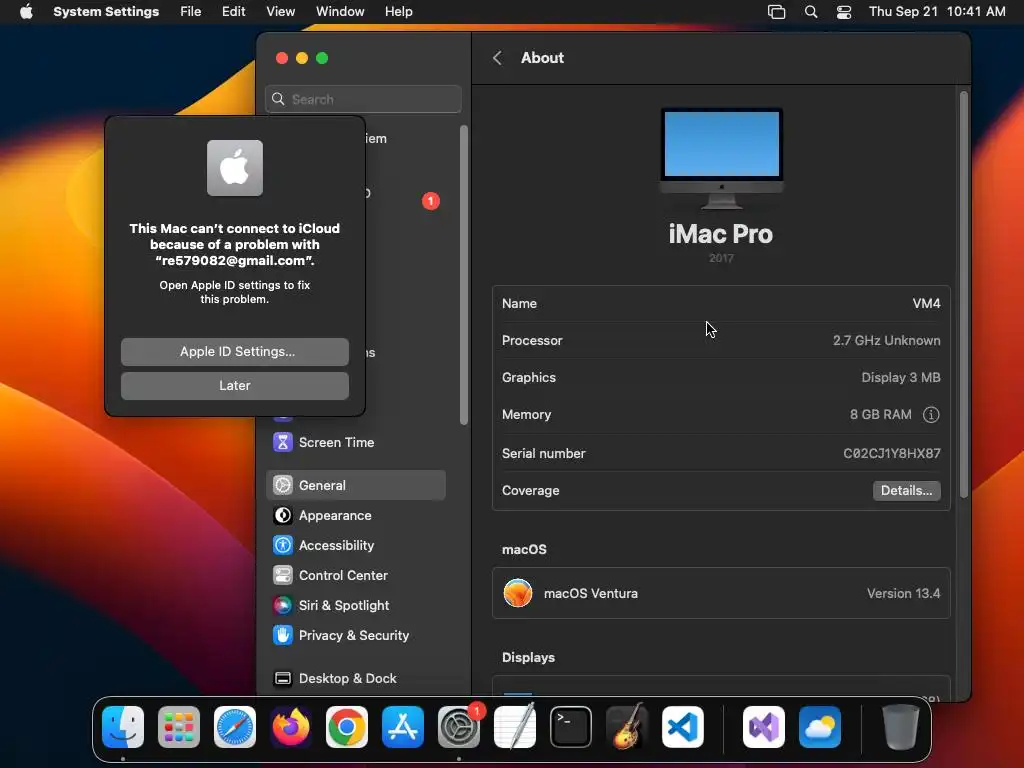Click the Desktop & Dock sidebar icon
Image resolution: width=1024 pixels, height=768 pixels.
tap(283, 679)
